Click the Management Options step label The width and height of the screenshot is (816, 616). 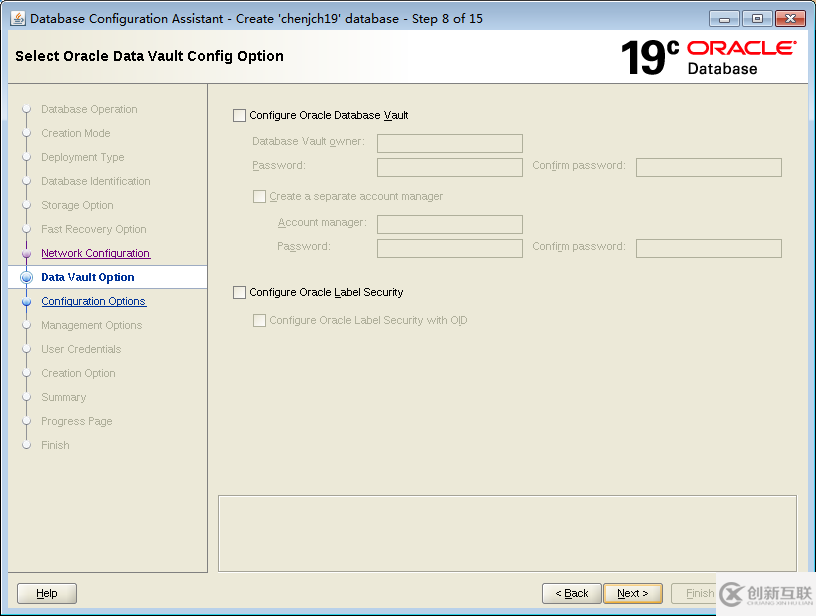tap(92, 325)
